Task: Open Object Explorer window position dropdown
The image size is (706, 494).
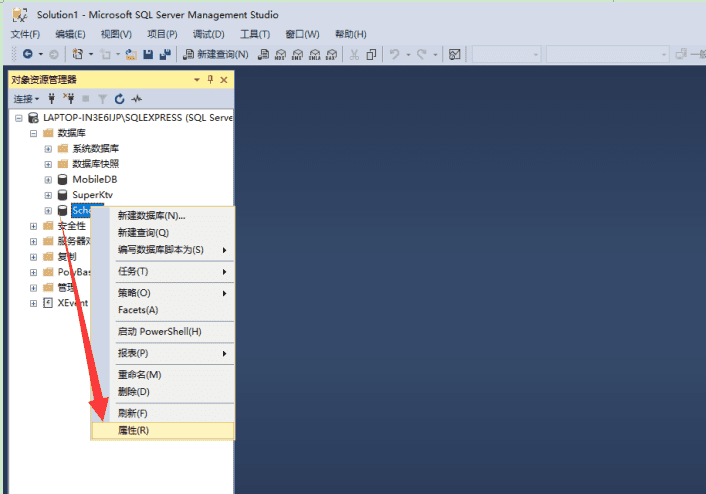Action: tap(197, 80)
